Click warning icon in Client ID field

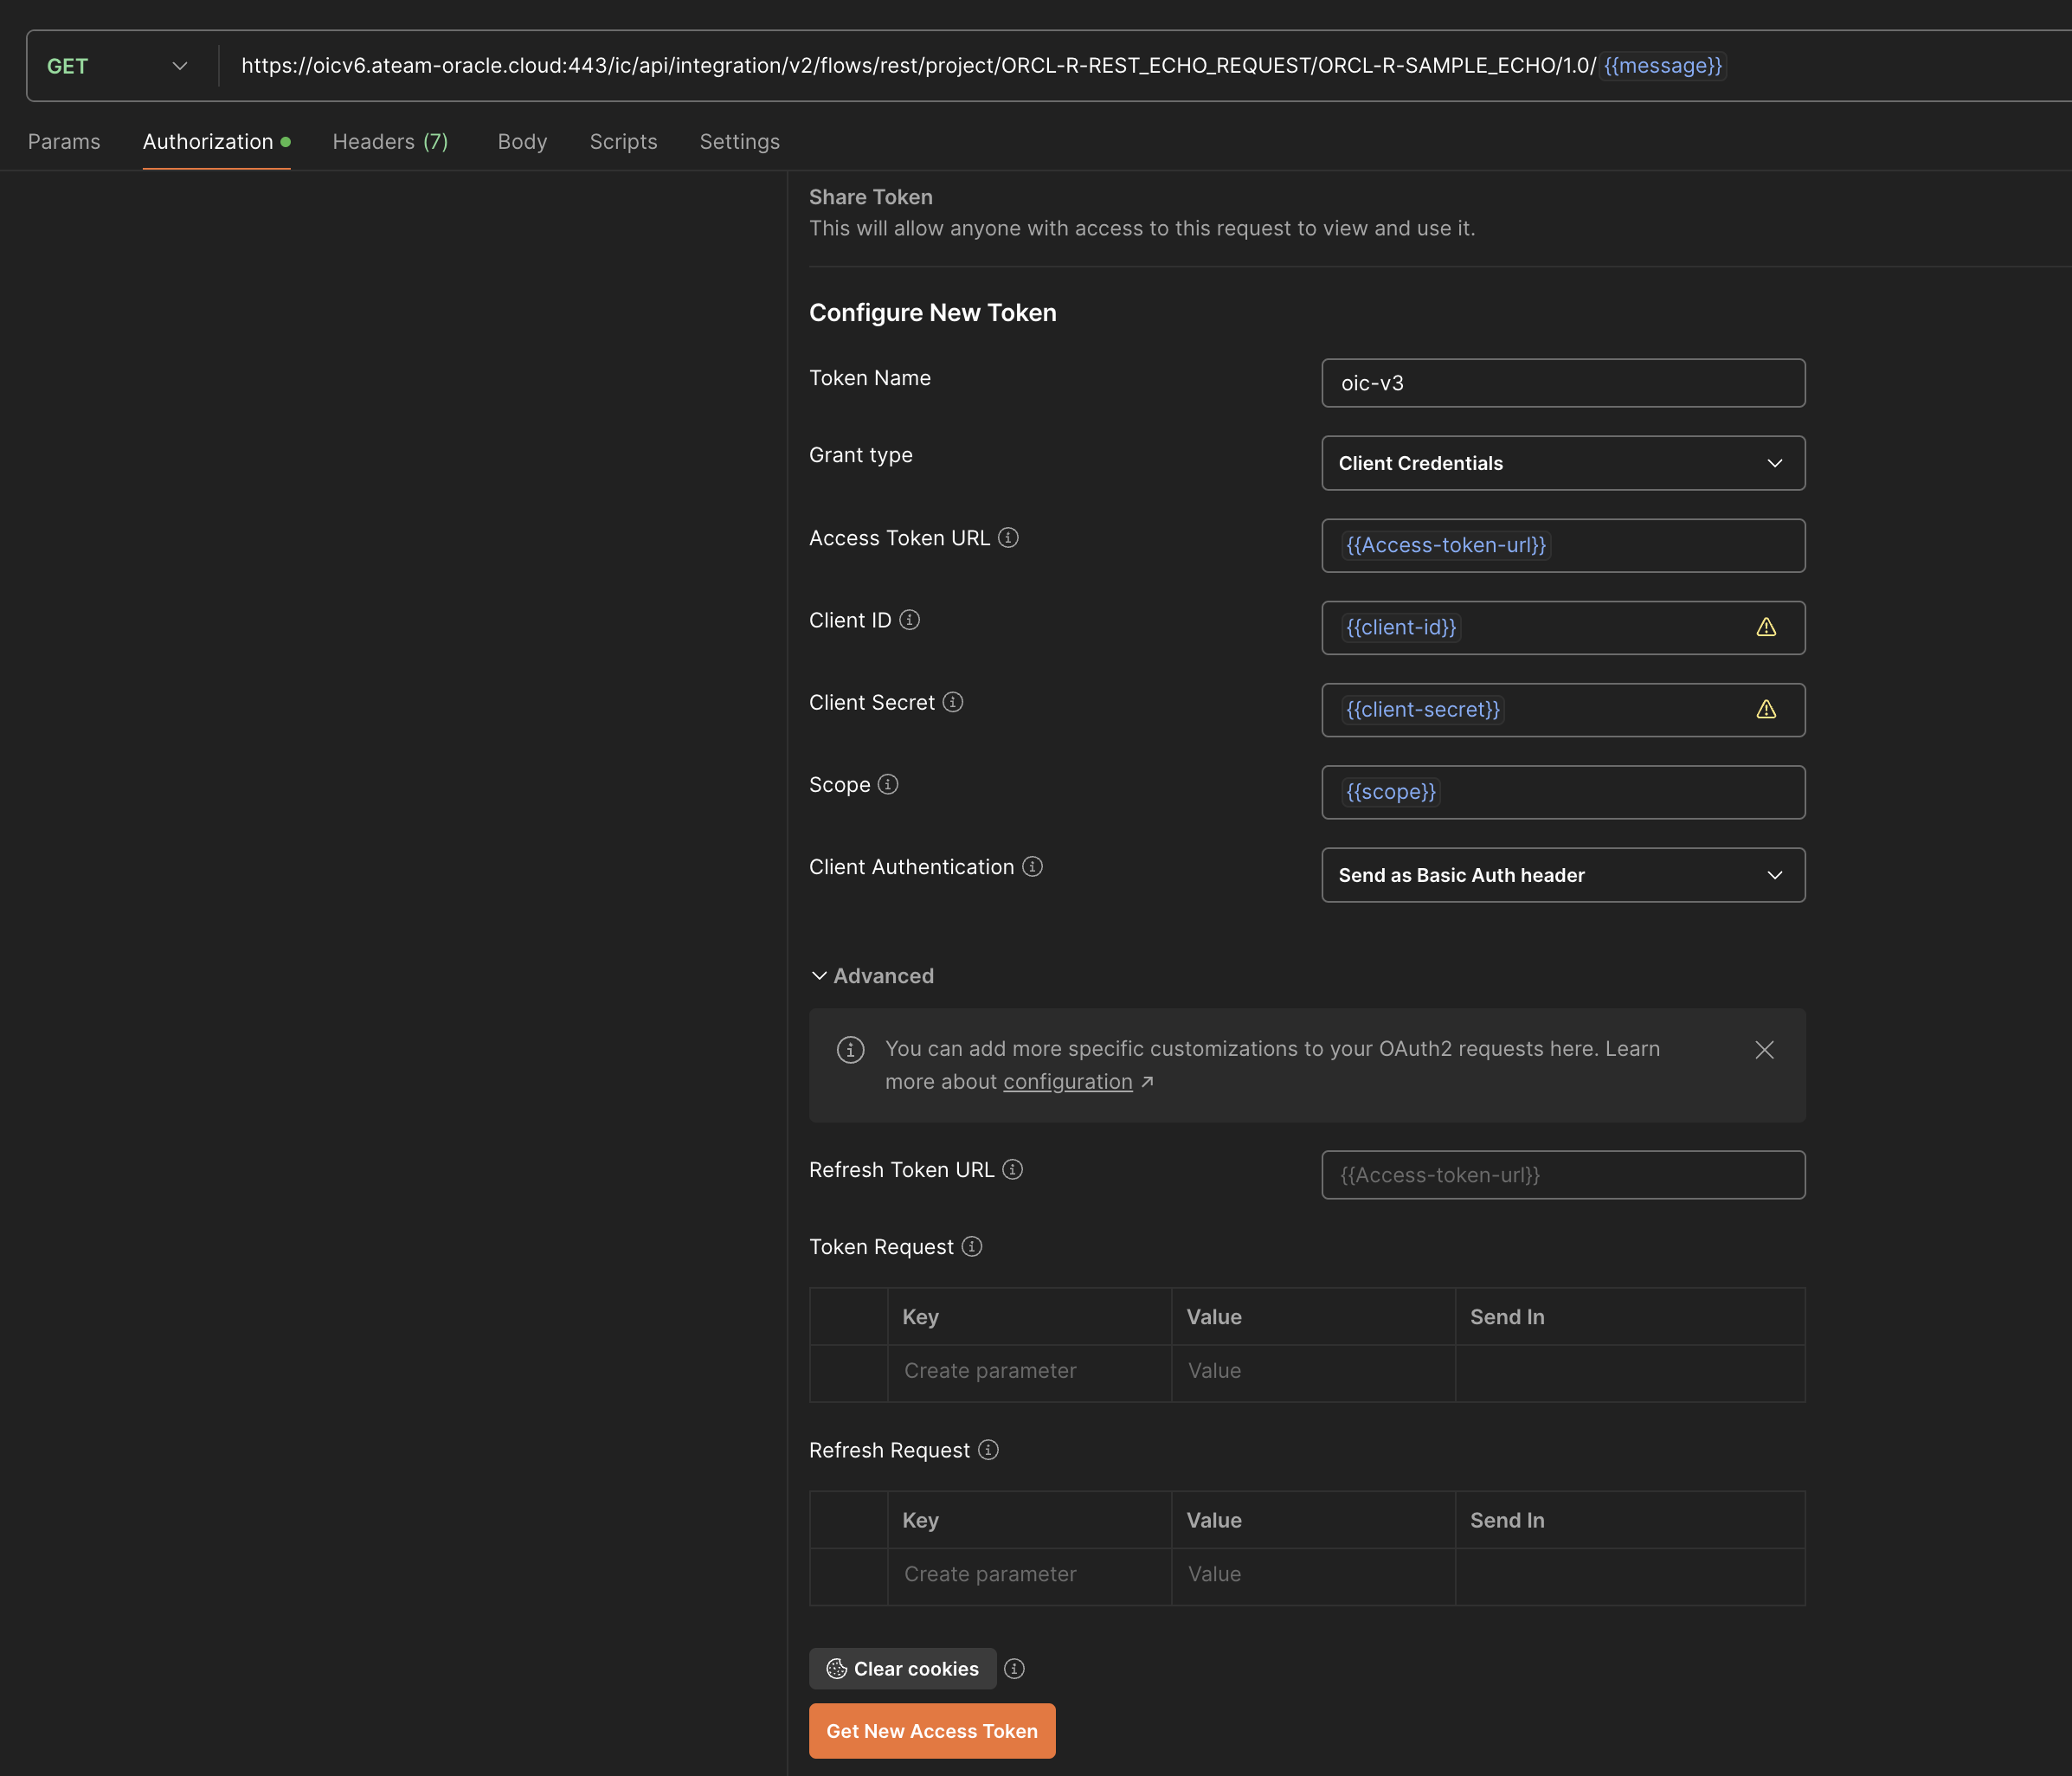tap(1766, 627)
